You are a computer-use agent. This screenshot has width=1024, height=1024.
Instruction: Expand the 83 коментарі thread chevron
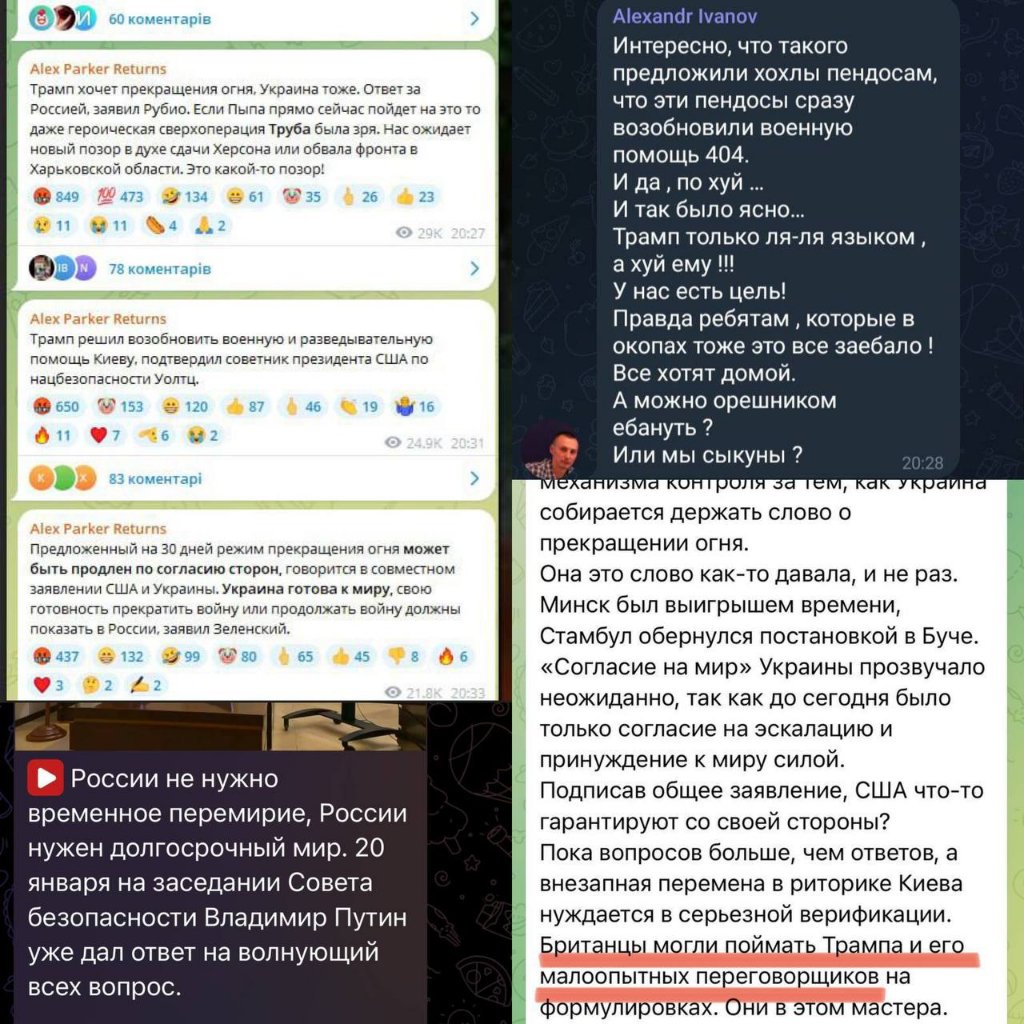[x=475, y=479]
